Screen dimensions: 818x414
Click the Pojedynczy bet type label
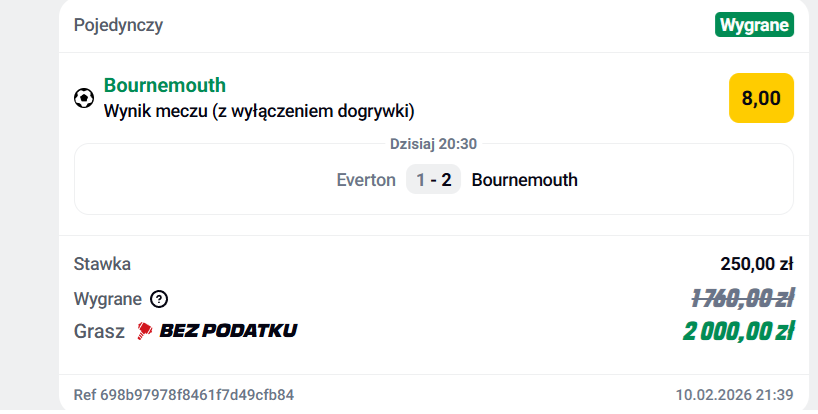pos(118,25)
